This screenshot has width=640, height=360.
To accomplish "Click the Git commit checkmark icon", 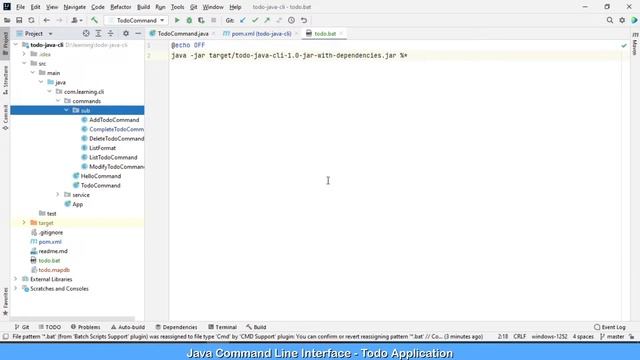I will (255, 20).
